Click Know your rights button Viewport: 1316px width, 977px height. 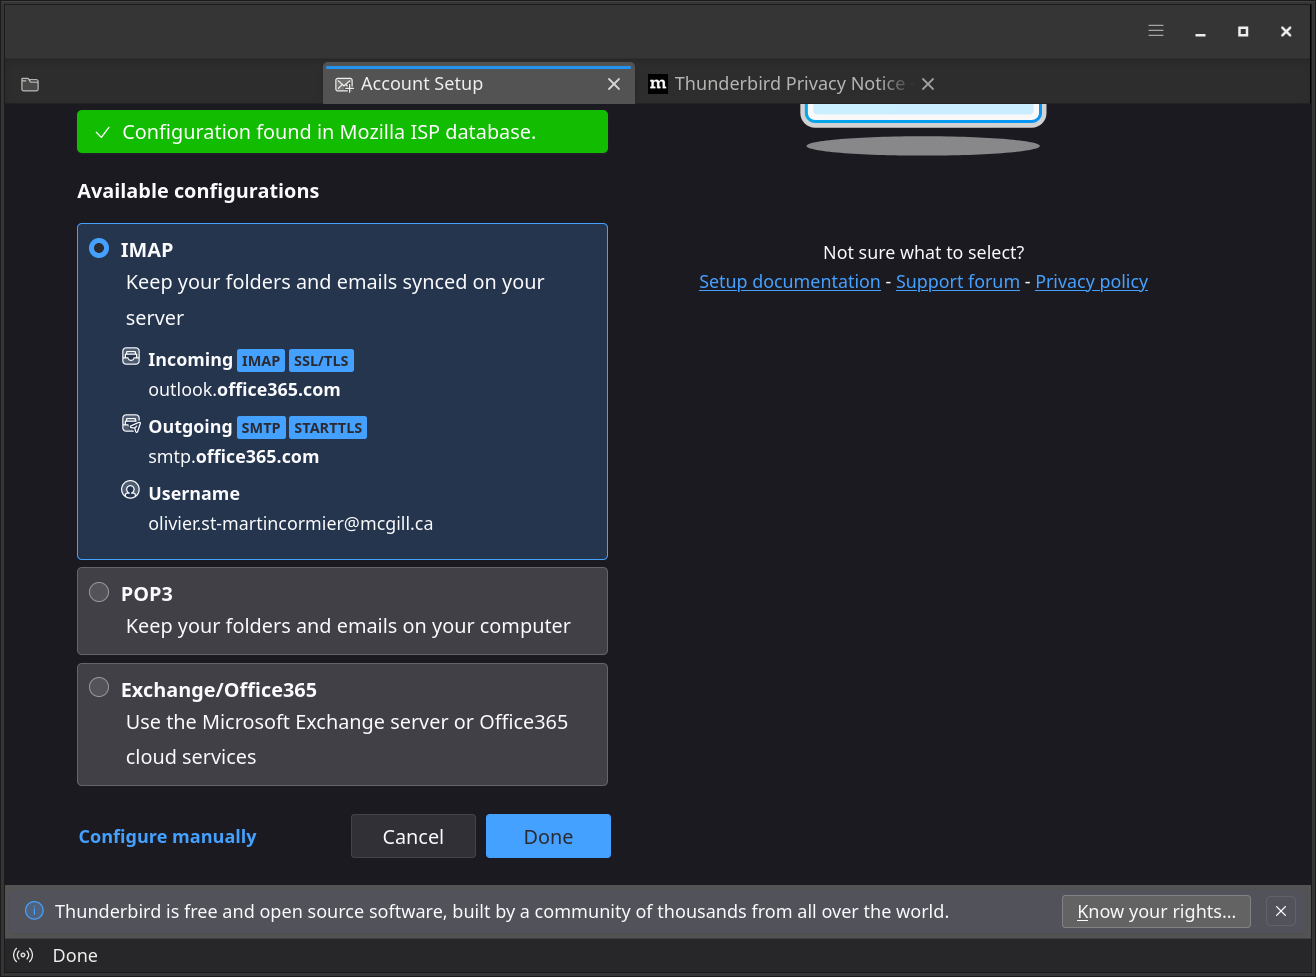pos(1156,911)
